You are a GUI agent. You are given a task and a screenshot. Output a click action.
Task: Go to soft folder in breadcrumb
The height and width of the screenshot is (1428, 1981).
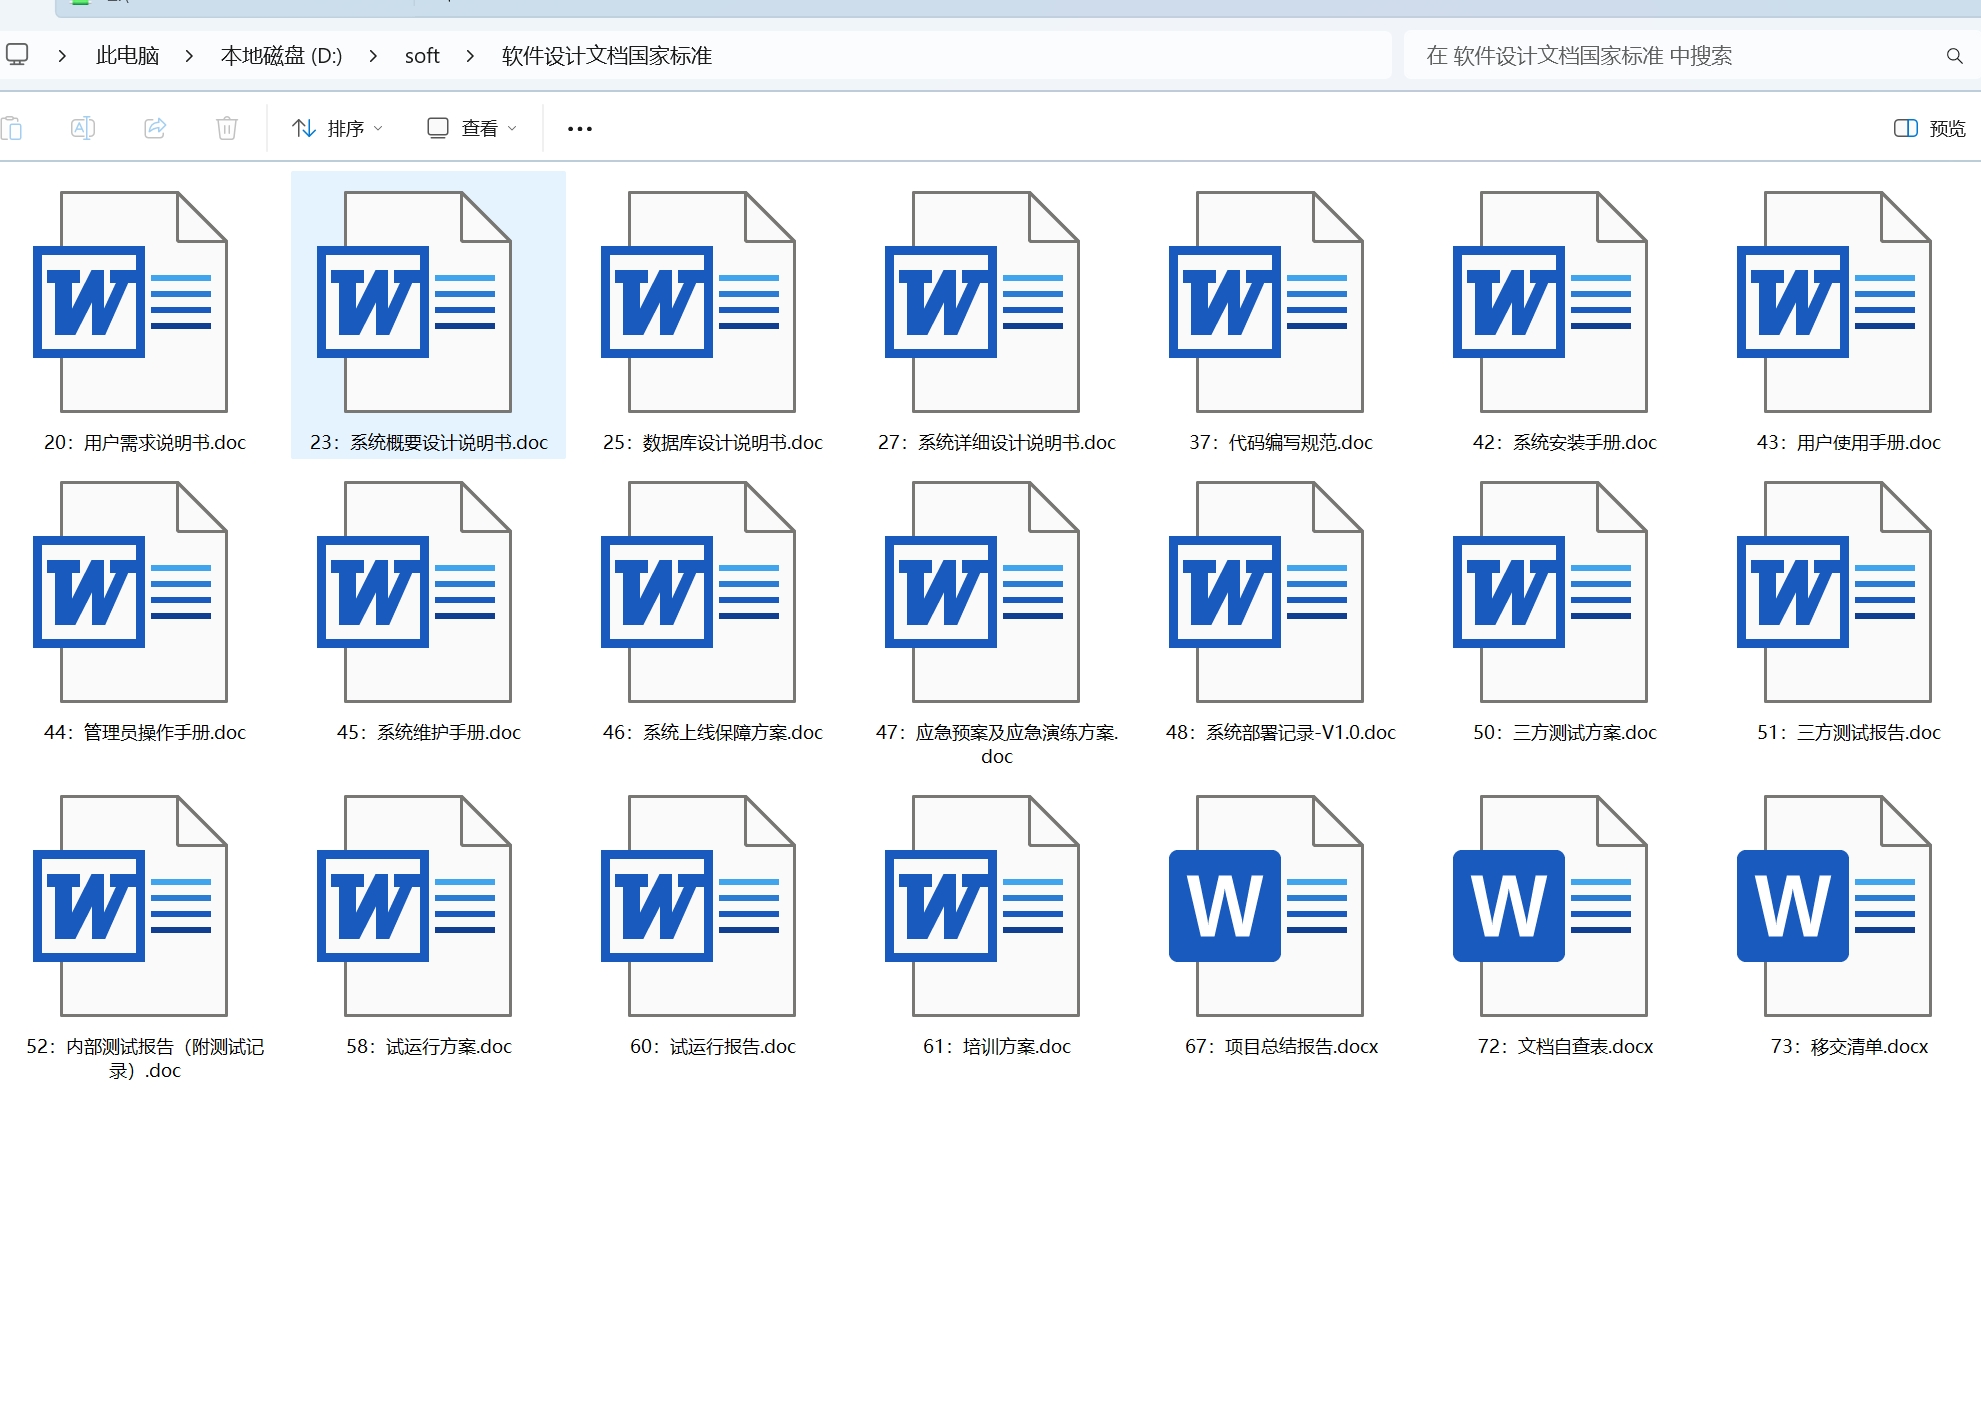422,56
